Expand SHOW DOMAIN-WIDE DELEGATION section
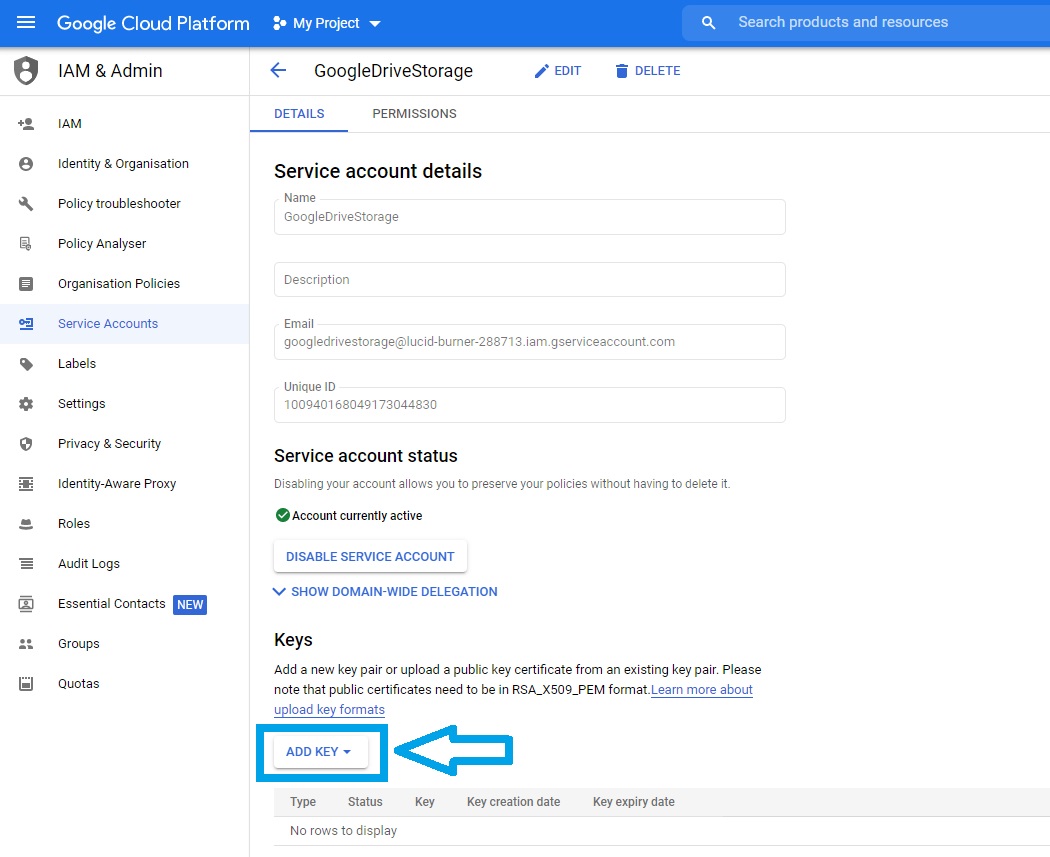This screenshot has height=857, width=1050. (x=386, y=592)
